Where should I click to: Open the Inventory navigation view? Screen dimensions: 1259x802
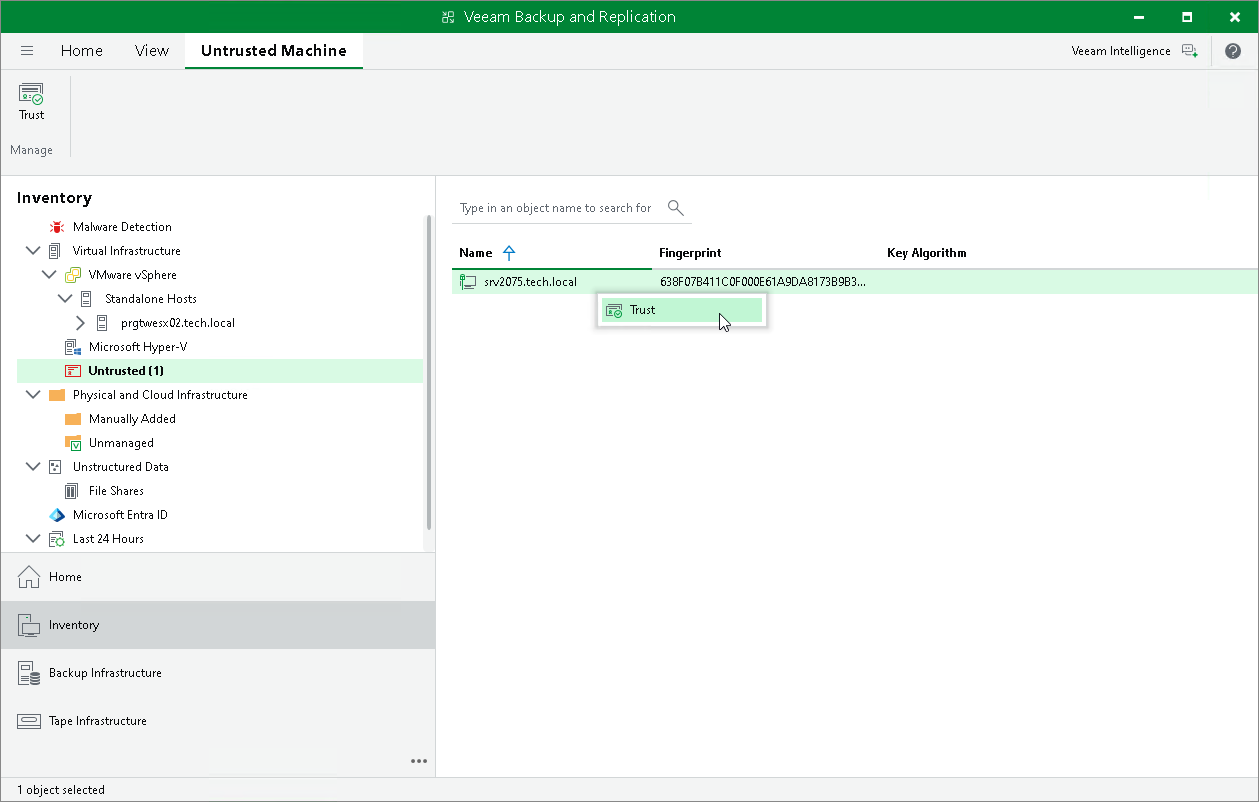pos(218,625)
